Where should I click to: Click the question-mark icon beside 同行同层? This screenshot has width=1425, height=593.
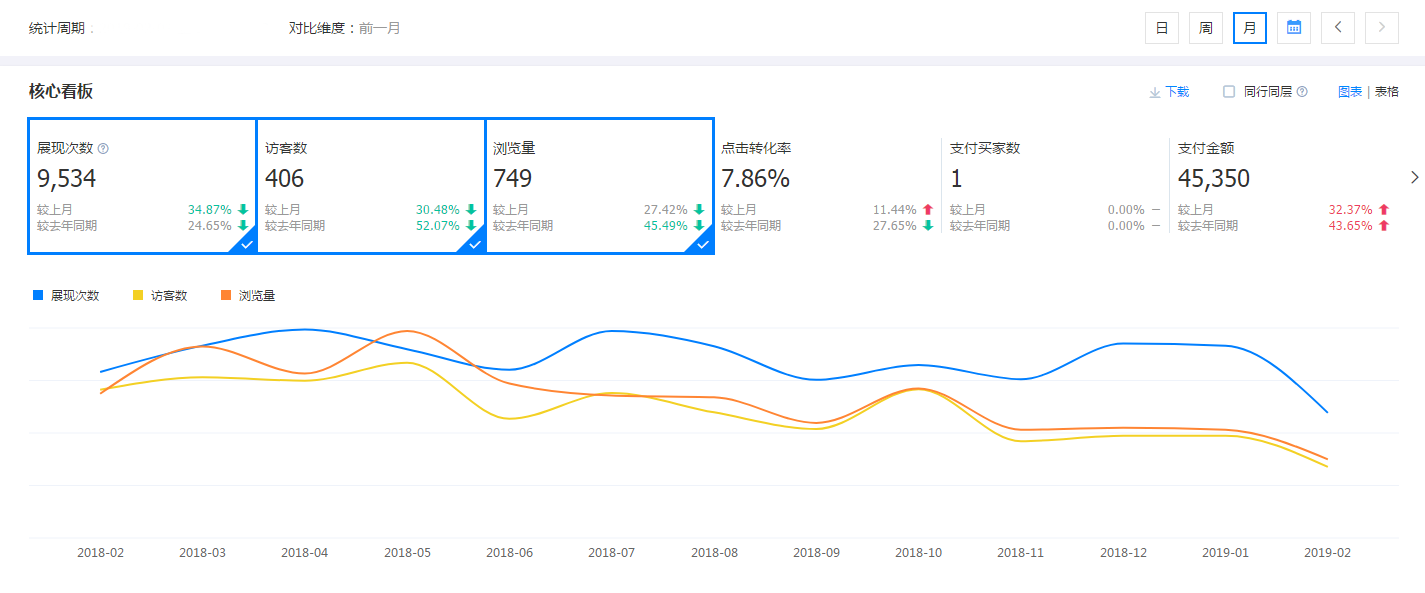tap(1300, 91)
